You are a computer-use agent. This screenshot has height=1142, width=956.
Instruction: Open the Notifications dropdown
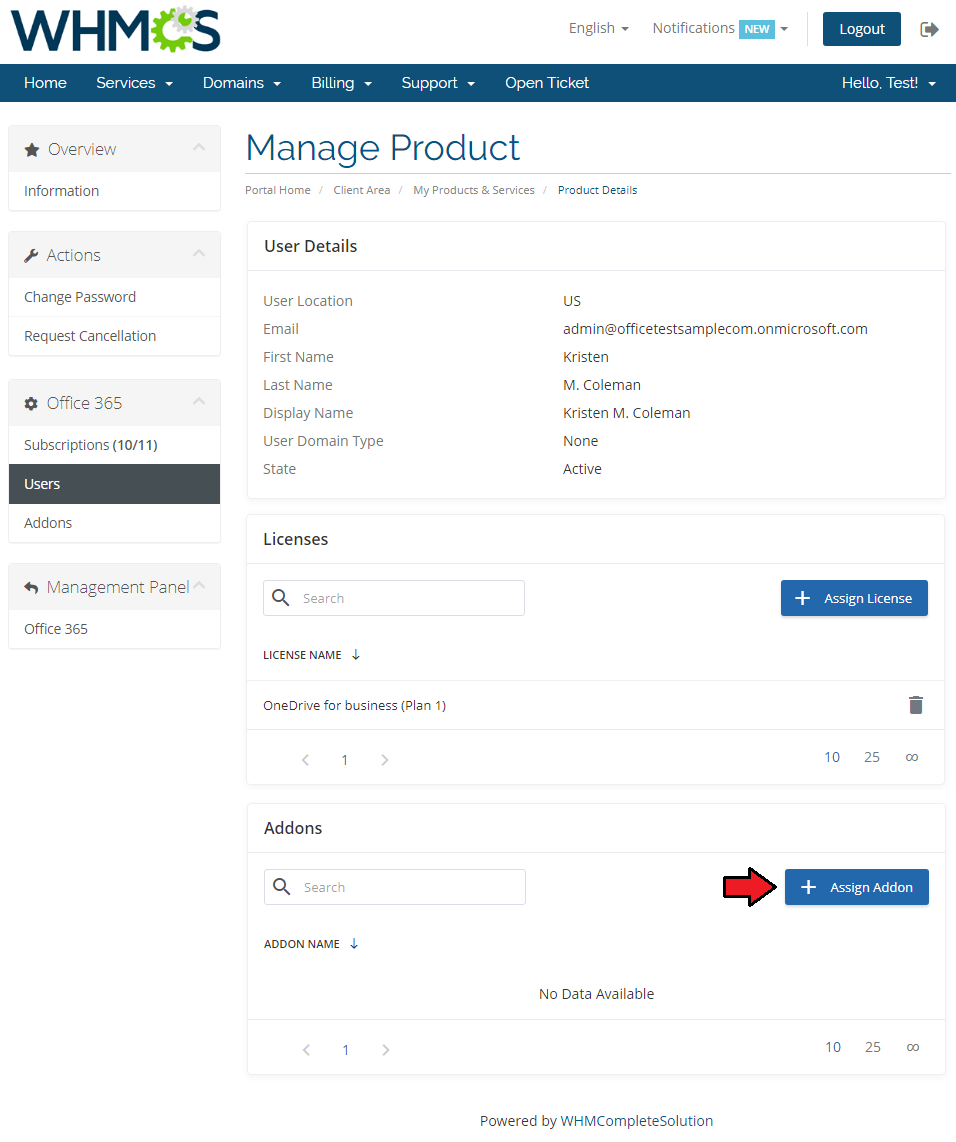[720, 28]
